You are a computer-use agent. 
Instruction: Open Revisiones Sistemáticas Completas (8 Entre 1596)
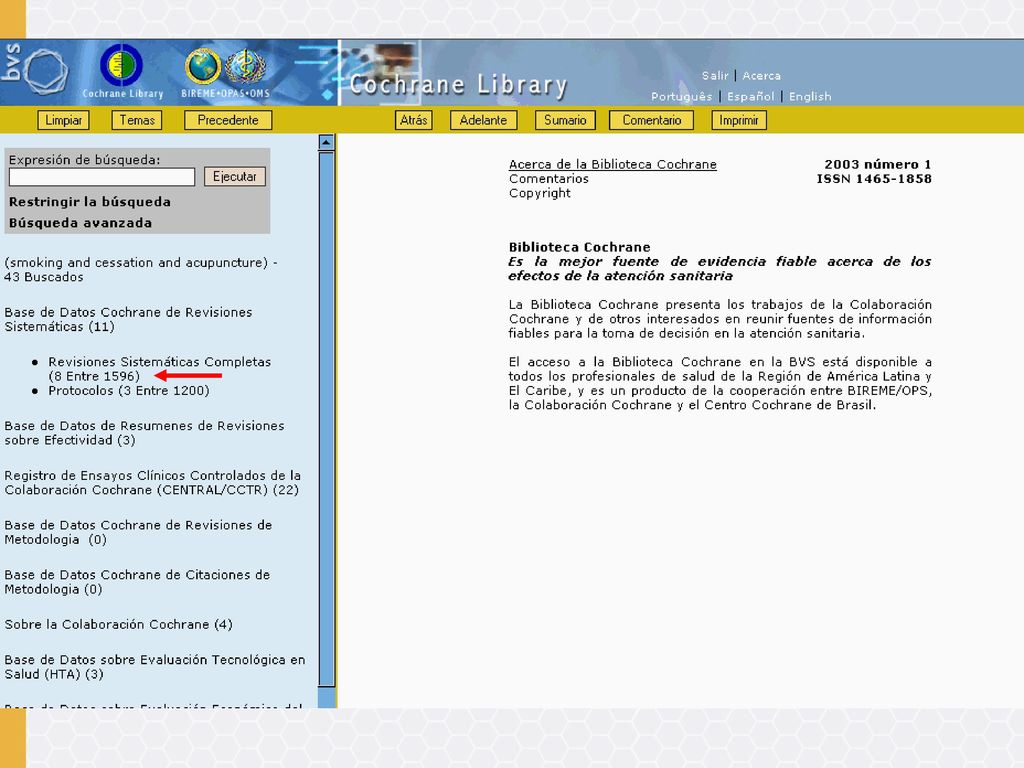[159, 369]
